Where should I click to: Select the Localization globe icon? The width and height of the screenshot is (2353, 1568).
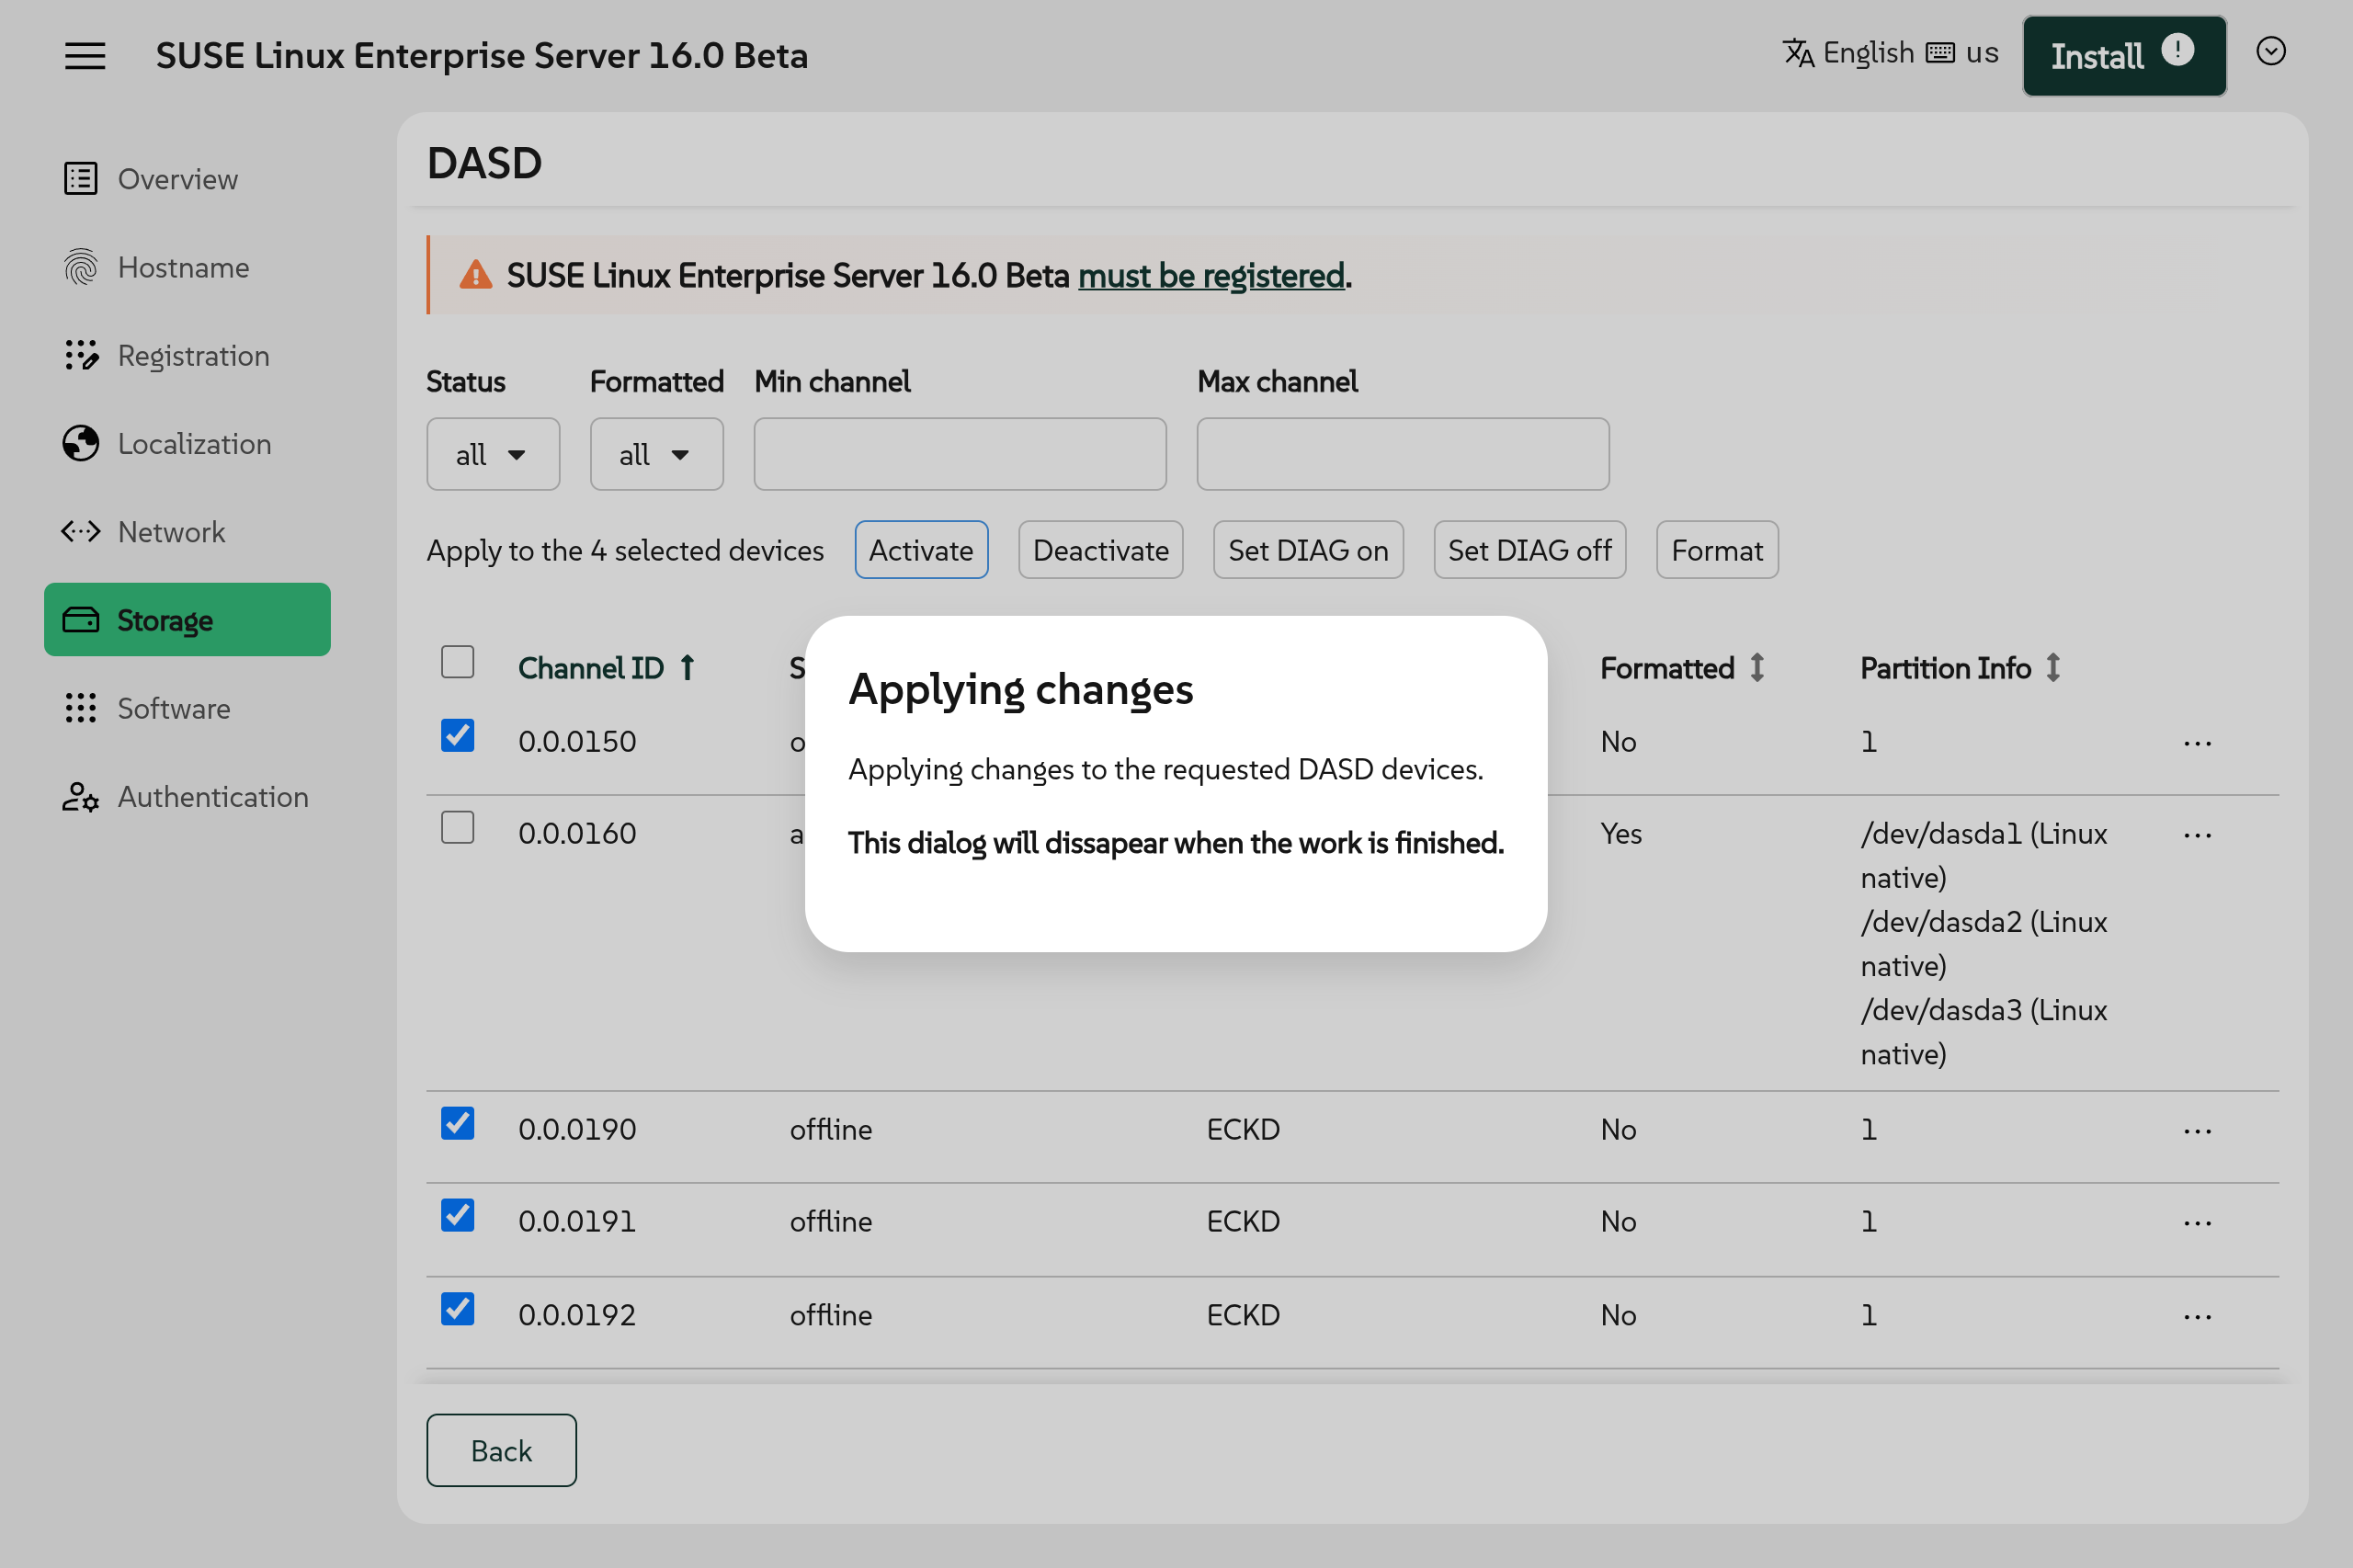click(x=81, y=443)
